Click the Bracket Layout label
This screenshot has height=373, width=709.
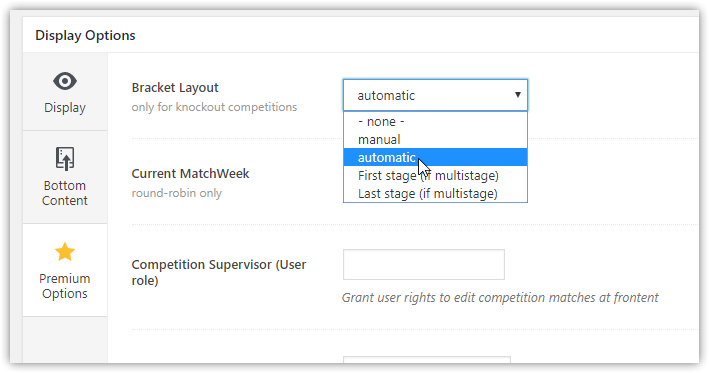click(175, 88)
